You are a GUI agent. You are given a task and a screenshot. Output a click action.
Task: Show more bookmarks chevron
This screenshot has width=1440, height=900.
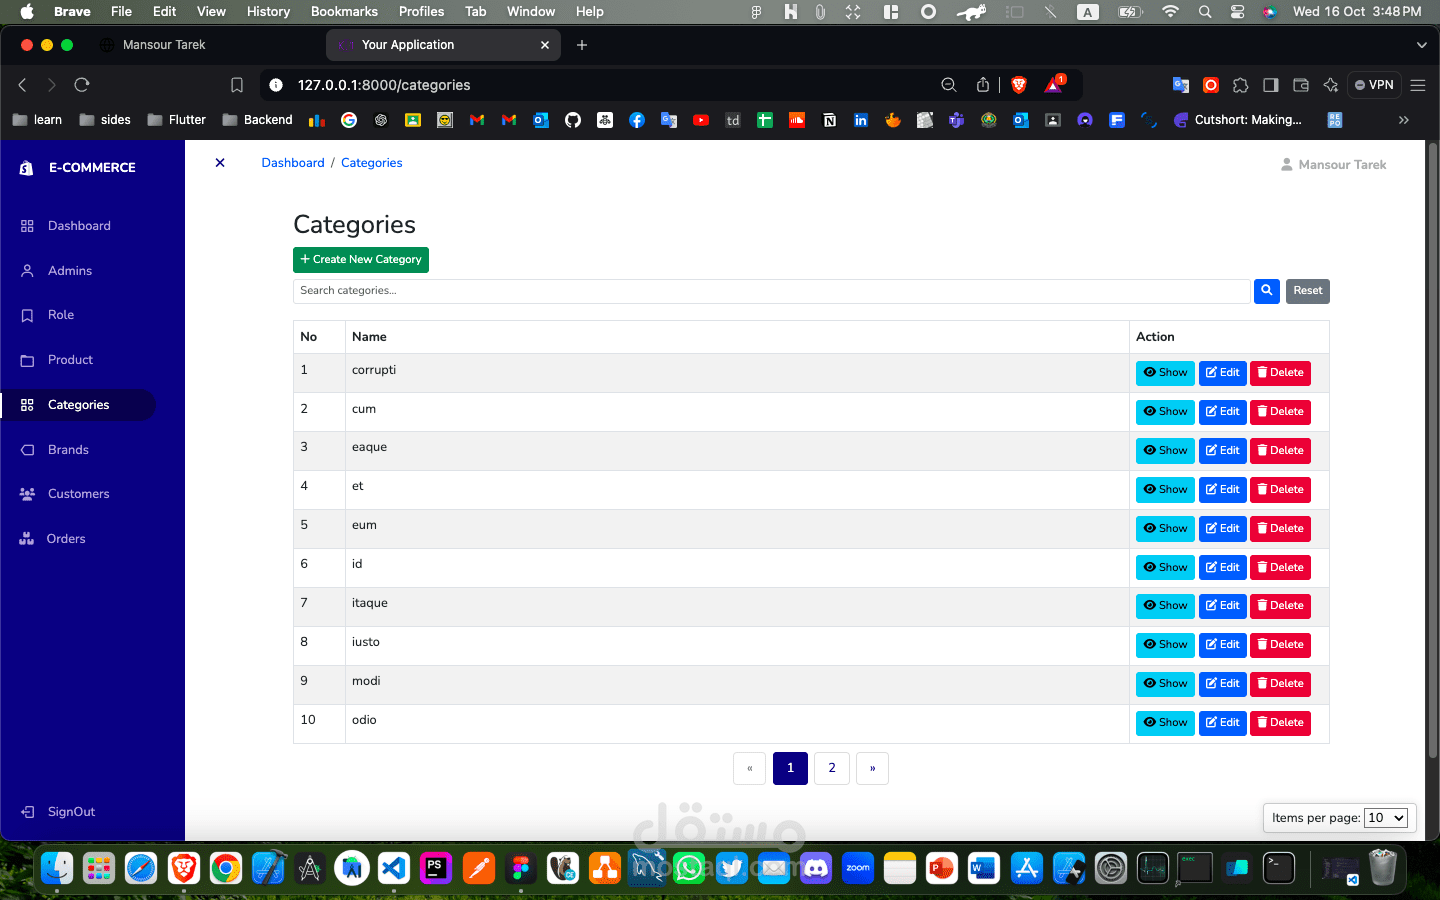[1404, 120]
